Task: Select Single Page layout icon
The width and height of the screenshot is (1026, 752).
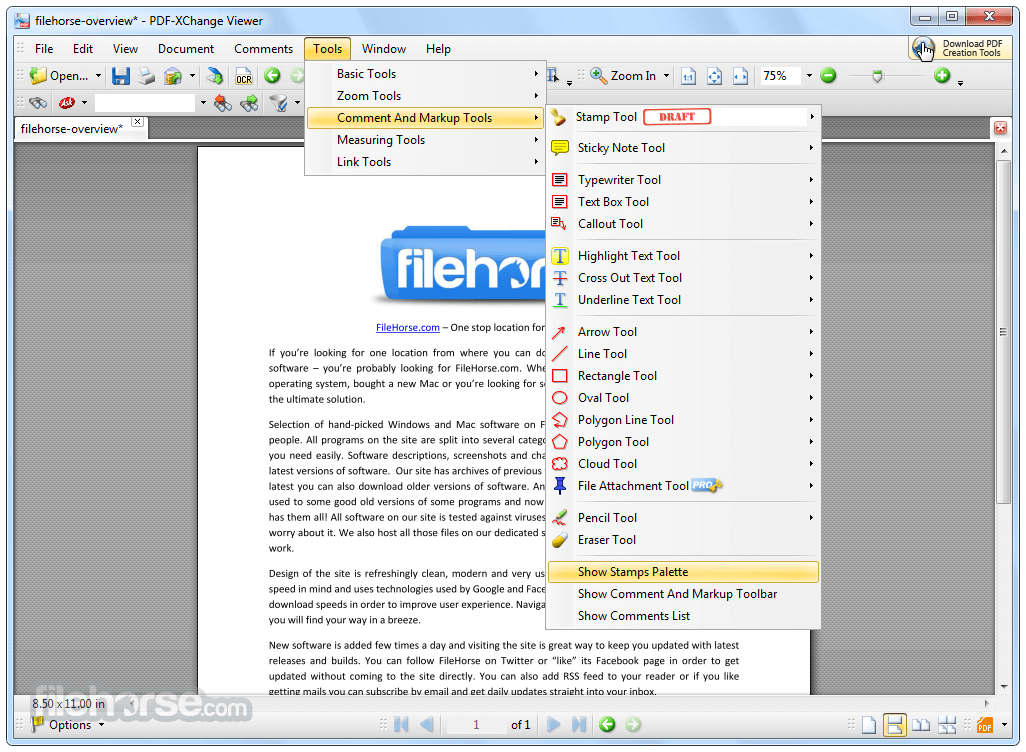Action: pyautogui.click(x=868, y=725)
